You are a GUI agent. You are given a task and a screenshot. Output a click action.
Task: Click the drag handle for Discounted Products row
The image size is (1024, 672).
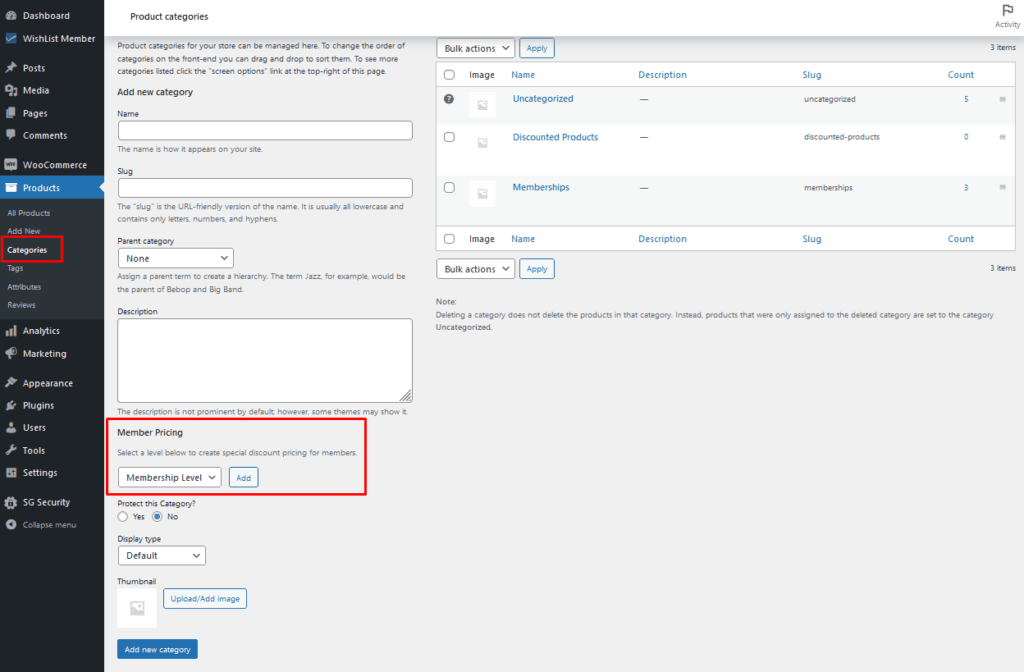pyautogui.click(x=1002, y=136)
